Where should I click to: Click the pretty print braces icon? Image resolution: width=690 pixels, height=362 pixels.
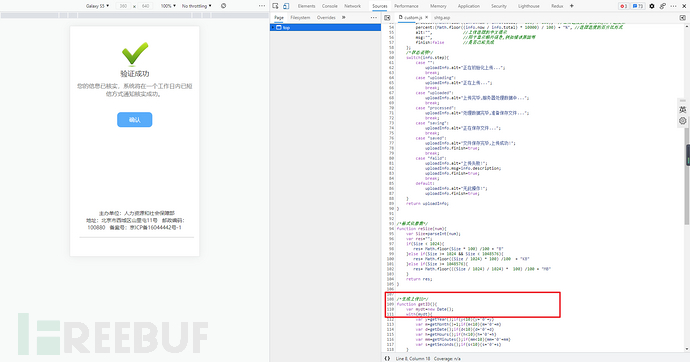click(x=387, y=358)
